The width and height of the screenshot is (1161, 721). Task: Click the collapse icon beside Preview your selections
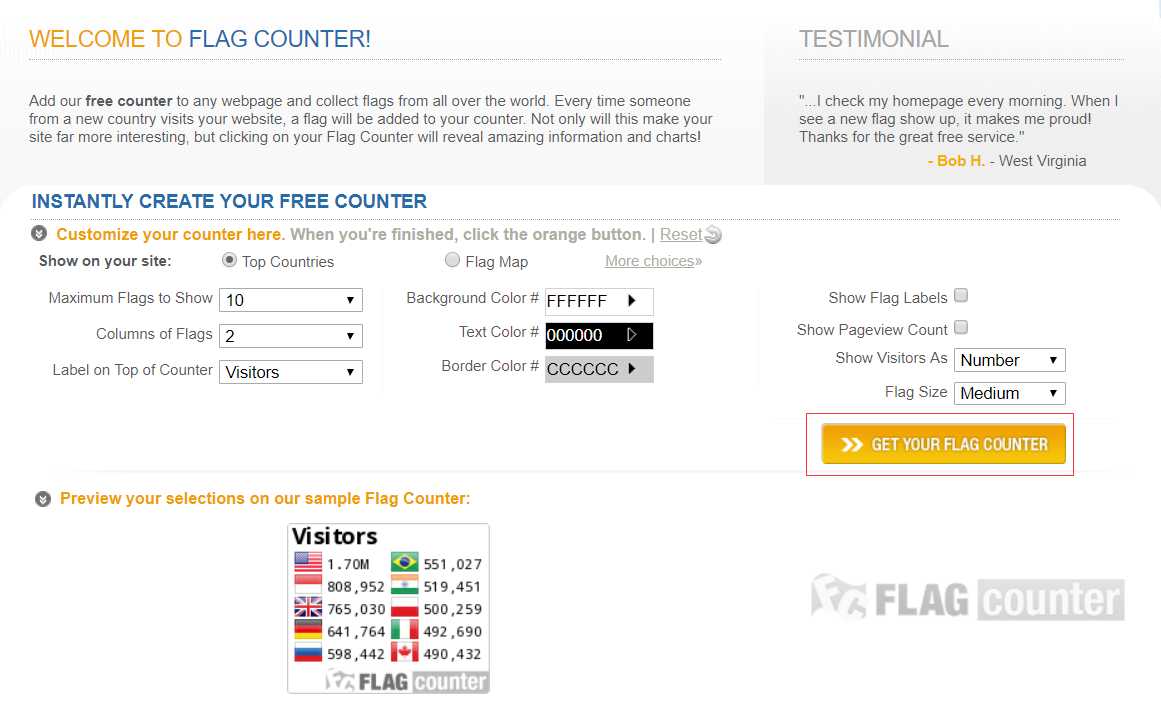point(43,499)
